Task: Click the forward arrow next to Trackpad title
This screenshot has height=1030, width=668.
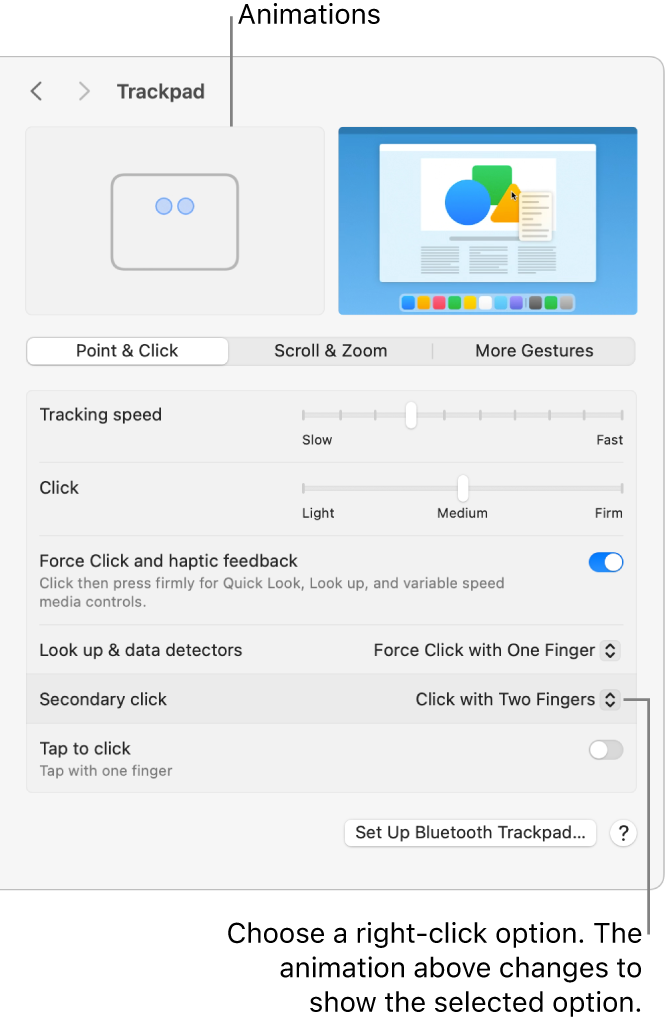Action: [x=84, y=92]
